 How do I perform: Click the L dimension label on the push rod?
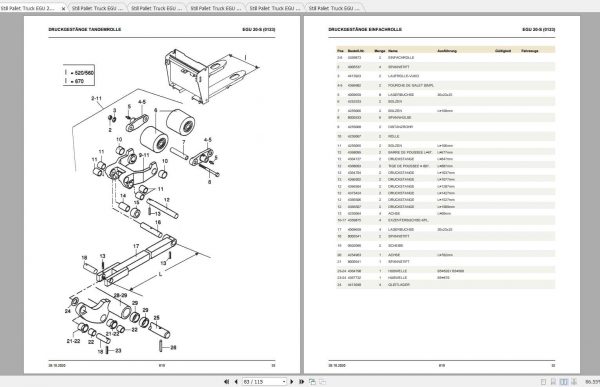tap(160, 274)
